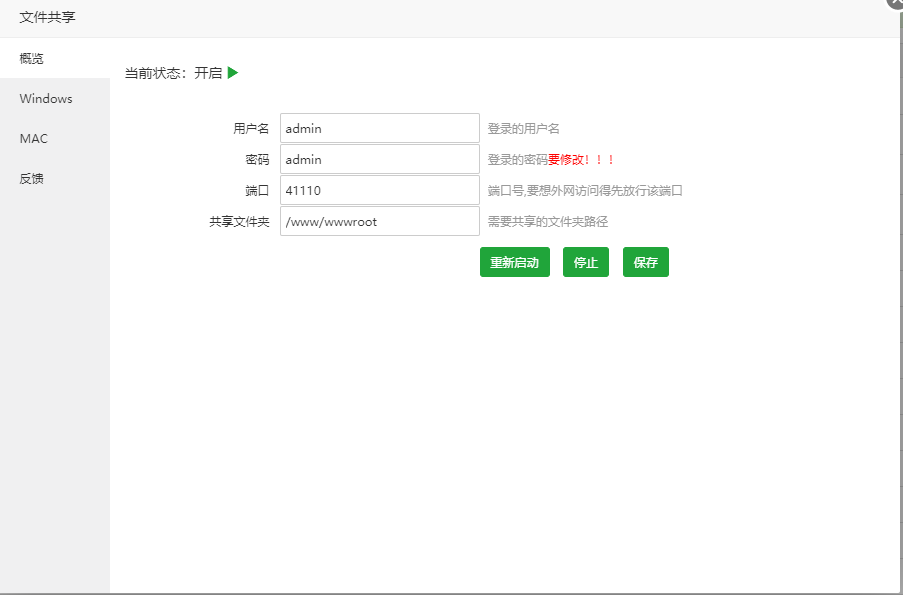Screen dimensions: 903x595
Task: Click the port hint 端口号,要想外网访问得先放行该端口
Action: (x=585, y=191)
